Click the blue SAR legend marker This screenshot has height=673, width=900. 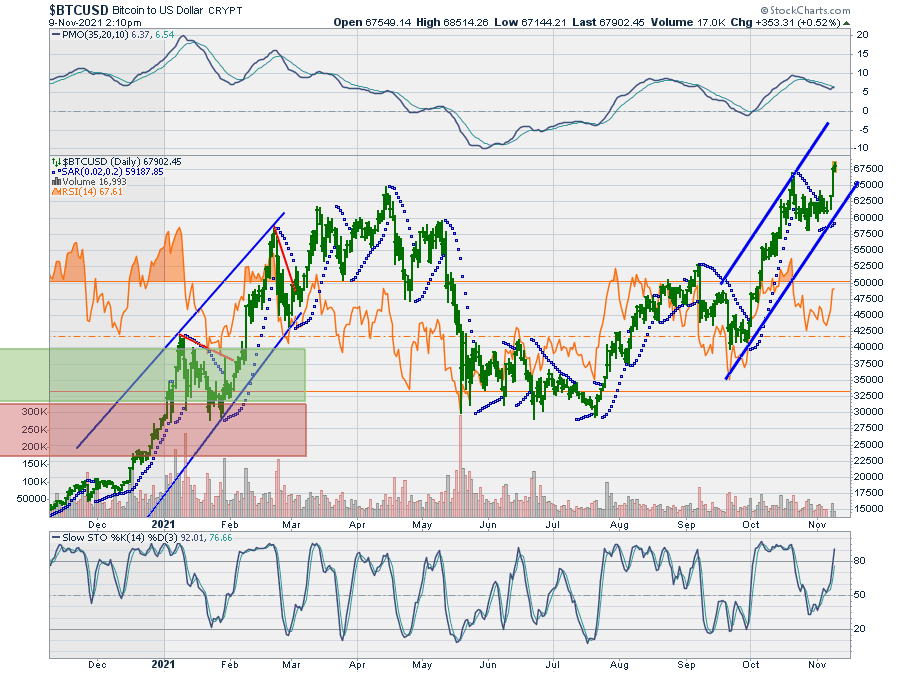click(54, 171)
